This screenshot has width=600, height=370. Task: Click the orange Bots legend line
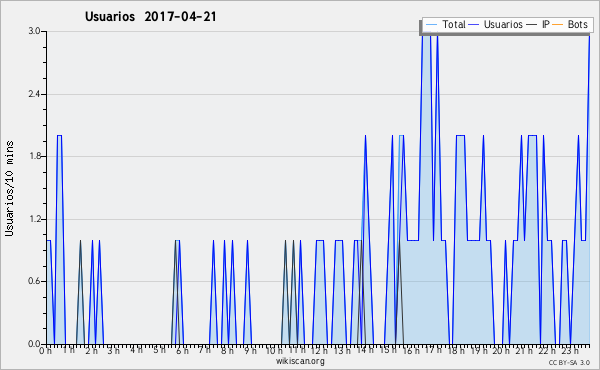(558, 25)
